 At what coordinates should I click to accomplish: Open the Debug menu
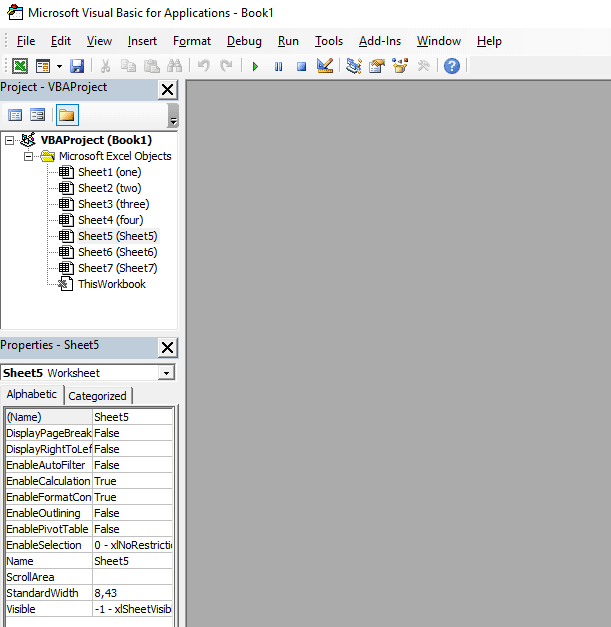pos(244,41)
